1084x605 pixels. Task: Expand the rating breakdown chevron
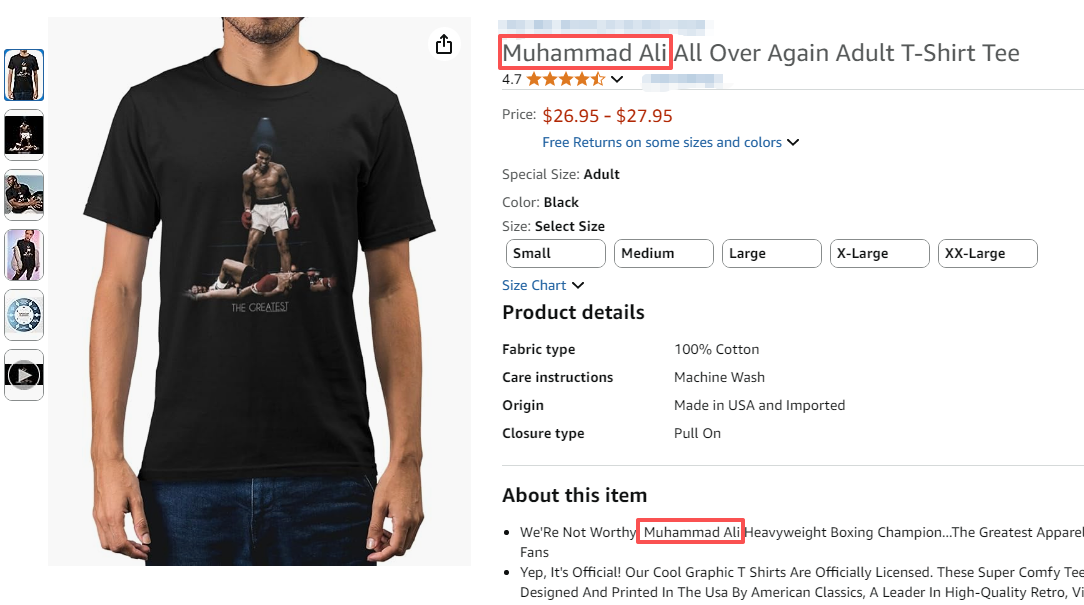pos(617,80)
